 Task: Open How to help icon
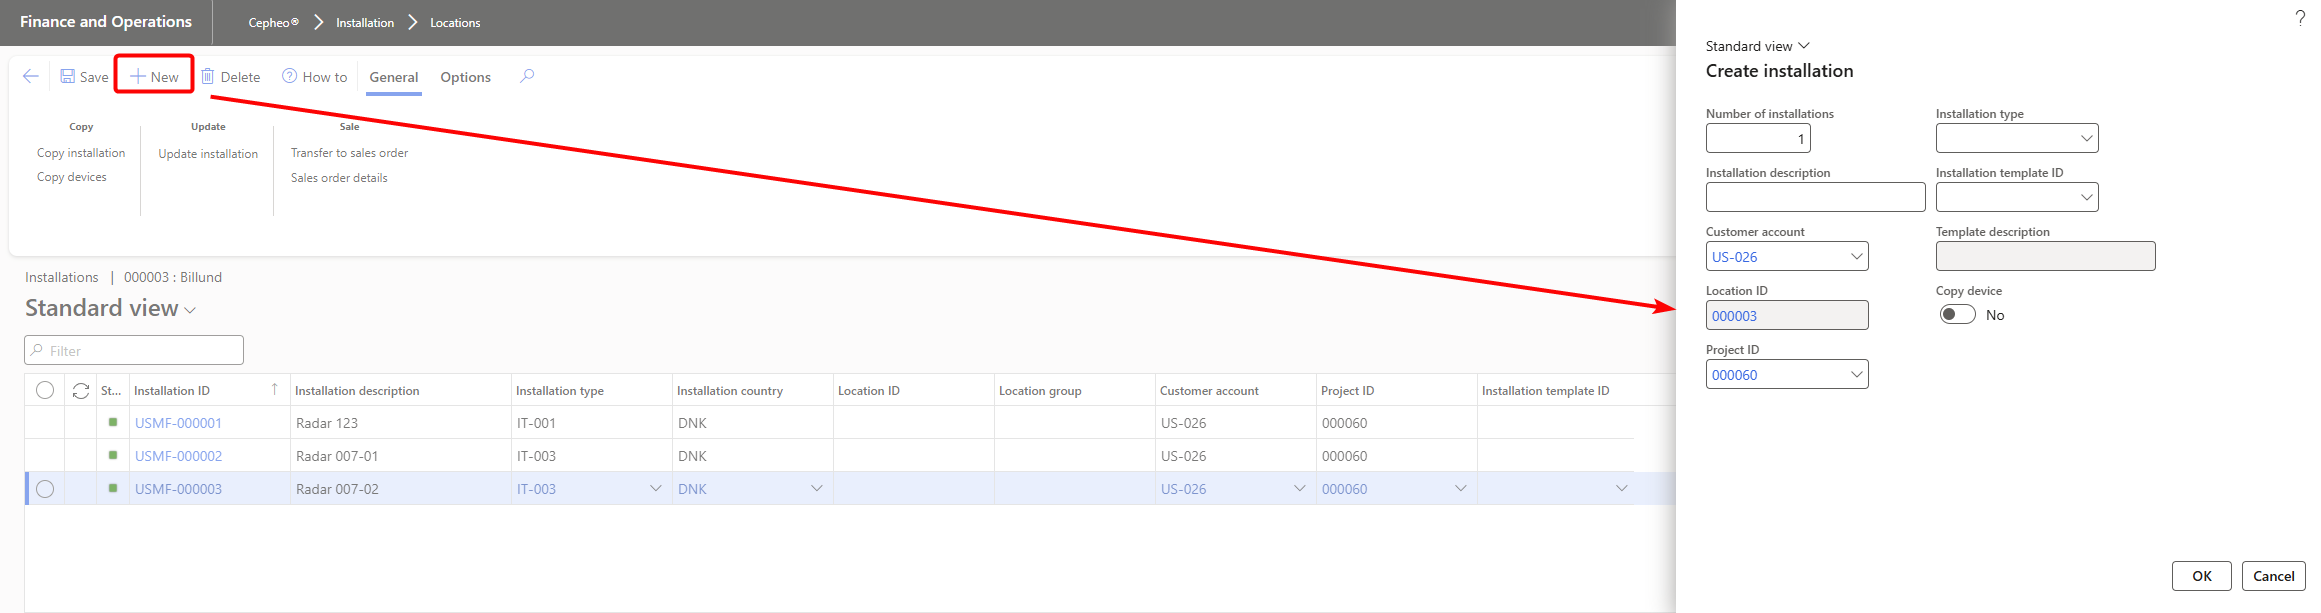point(289,76)
